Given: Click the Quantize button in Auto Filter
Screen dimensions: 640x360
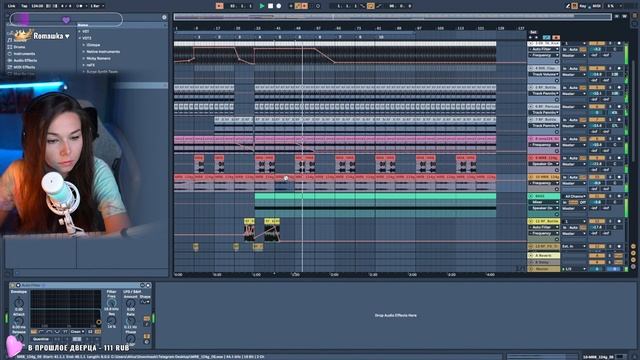Looking at the screenshot, I should [x=40, y=339].
